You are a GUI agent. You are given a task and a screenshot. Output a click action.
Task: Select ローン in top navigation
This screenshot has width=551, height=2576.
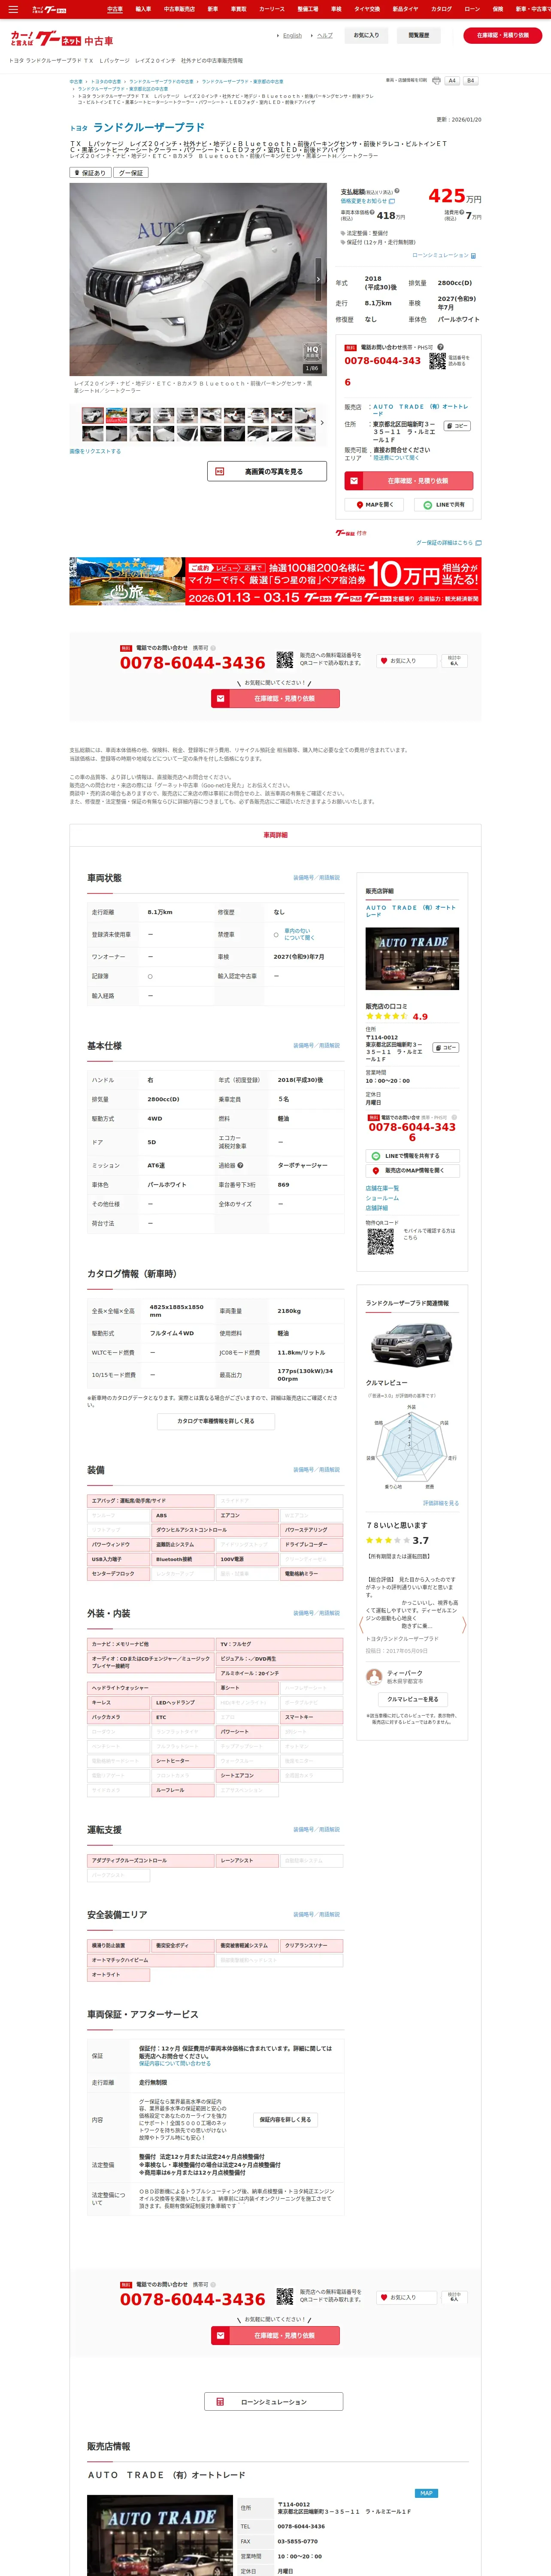coord(472,9)
